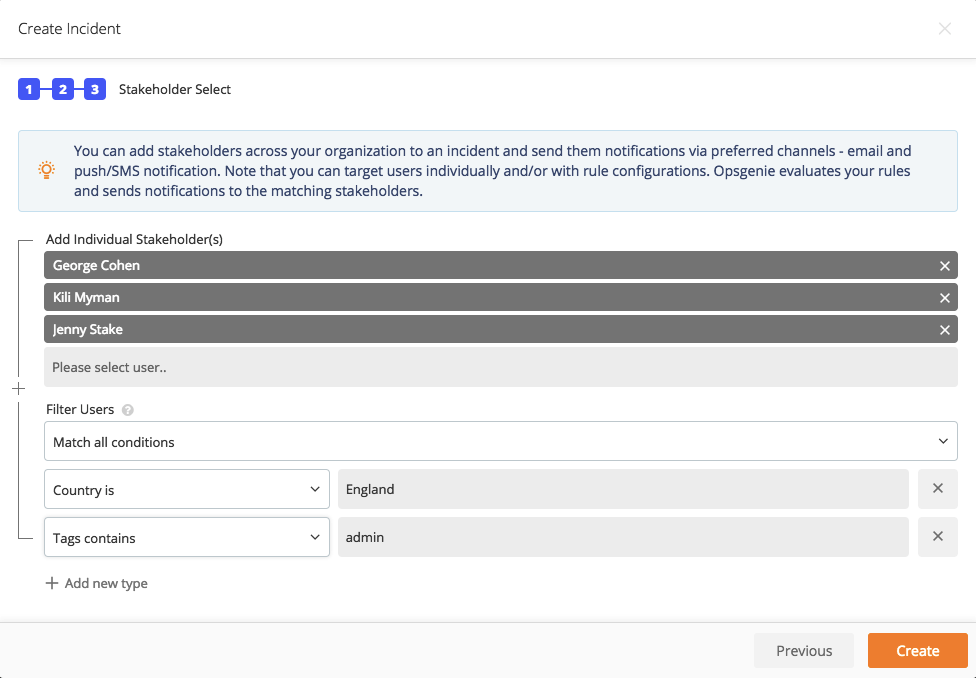Open the Match all conditions dropdown
The image size is (976, 678).
point(500,441)
